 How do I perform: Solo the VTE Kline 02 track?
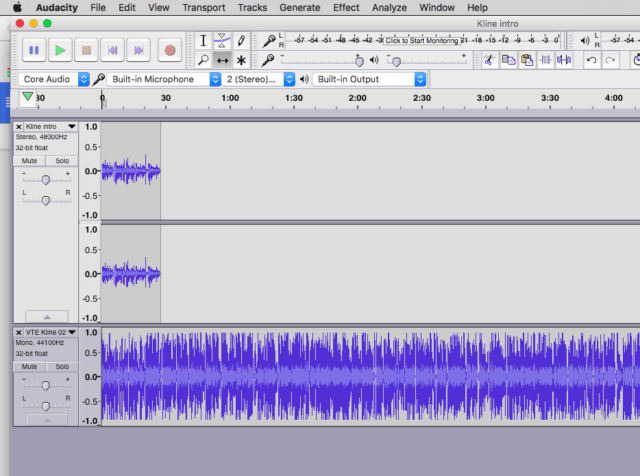point(62,367)
